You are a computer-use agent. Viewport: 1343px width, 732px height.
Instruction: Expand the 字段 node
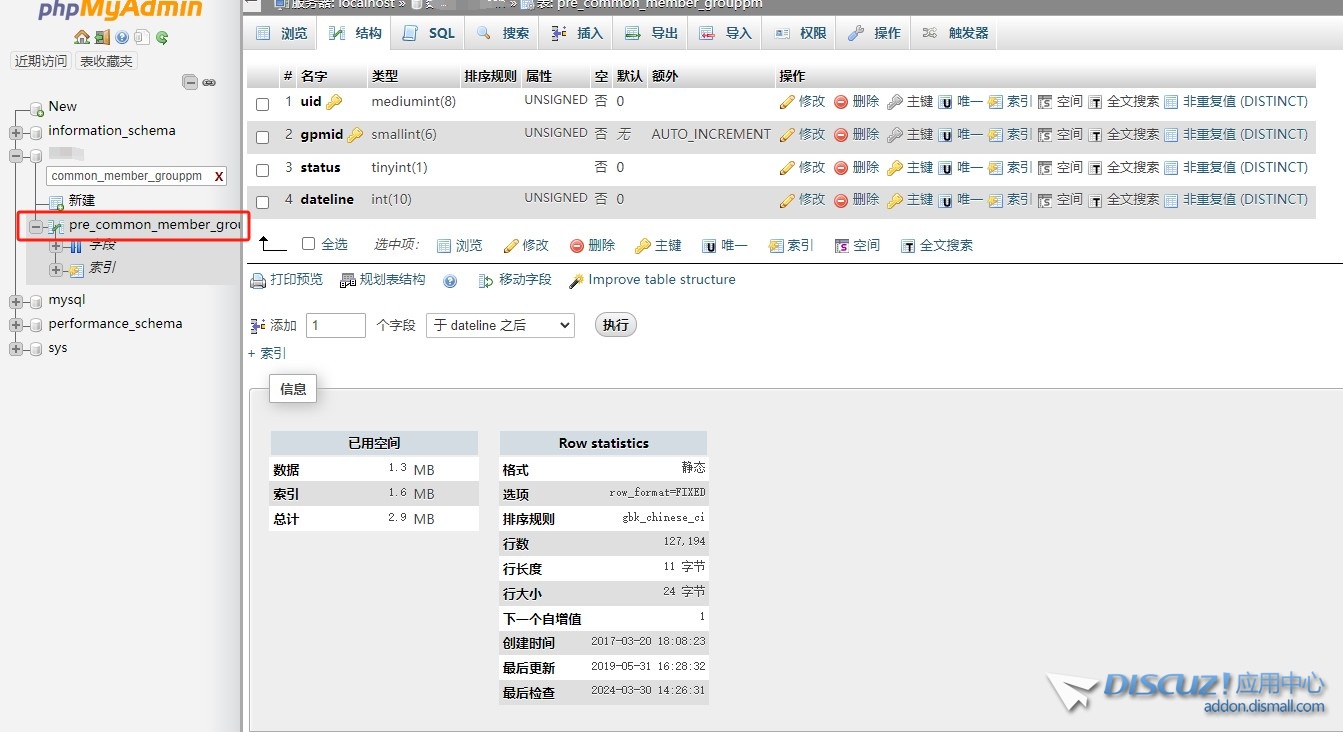pos(56,246)
